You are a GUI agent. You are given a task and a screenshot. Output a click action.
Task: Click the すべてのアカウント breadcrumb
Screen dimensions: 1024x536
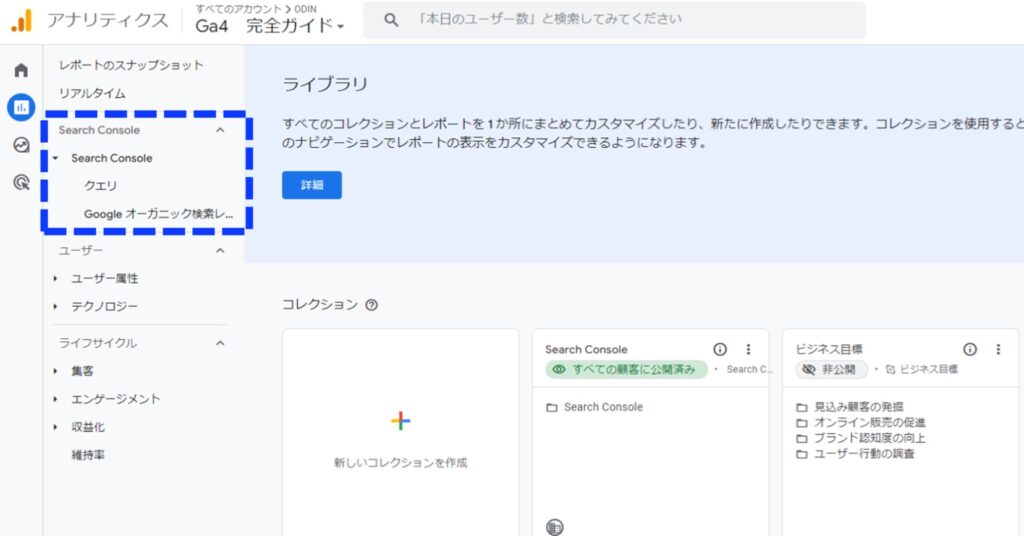coord(238,9)
